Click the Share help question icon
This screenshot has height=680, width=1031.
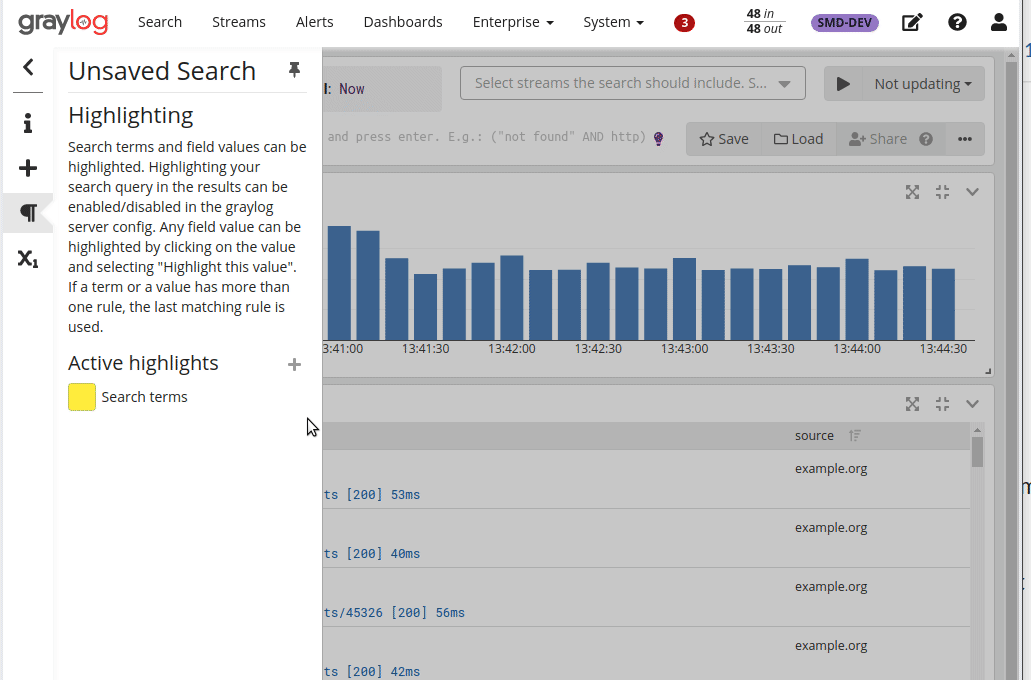[926, 139]
